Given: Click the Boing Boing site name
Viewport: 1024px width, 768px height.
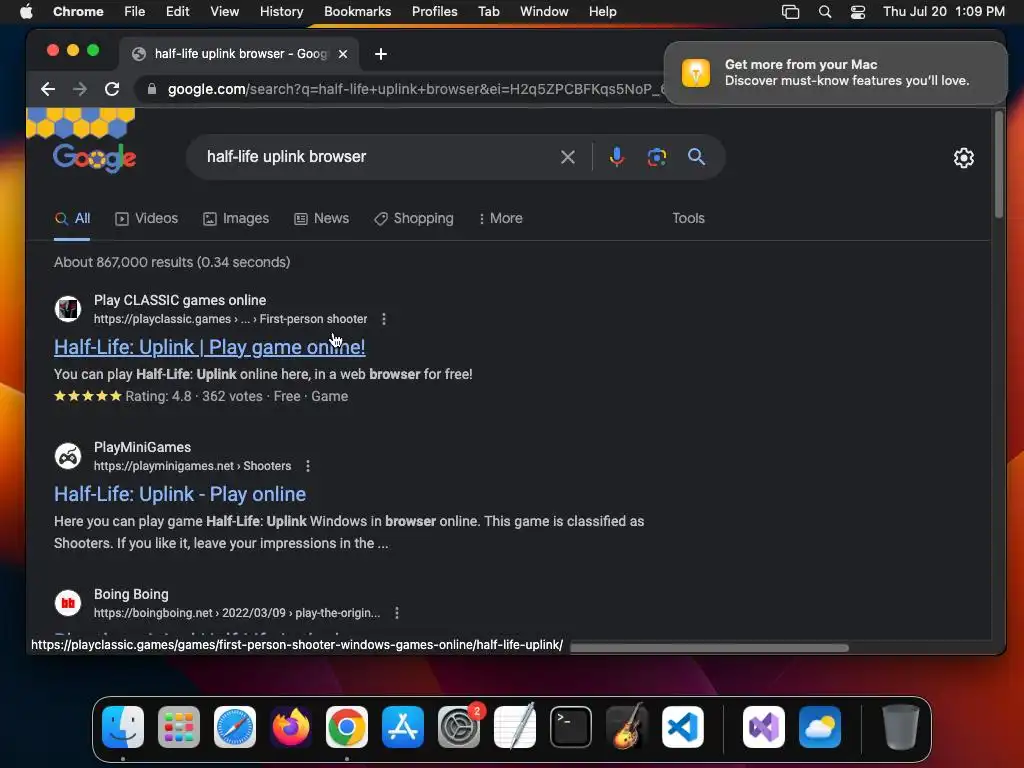Looking at the screenshot, I should (131, 594).
